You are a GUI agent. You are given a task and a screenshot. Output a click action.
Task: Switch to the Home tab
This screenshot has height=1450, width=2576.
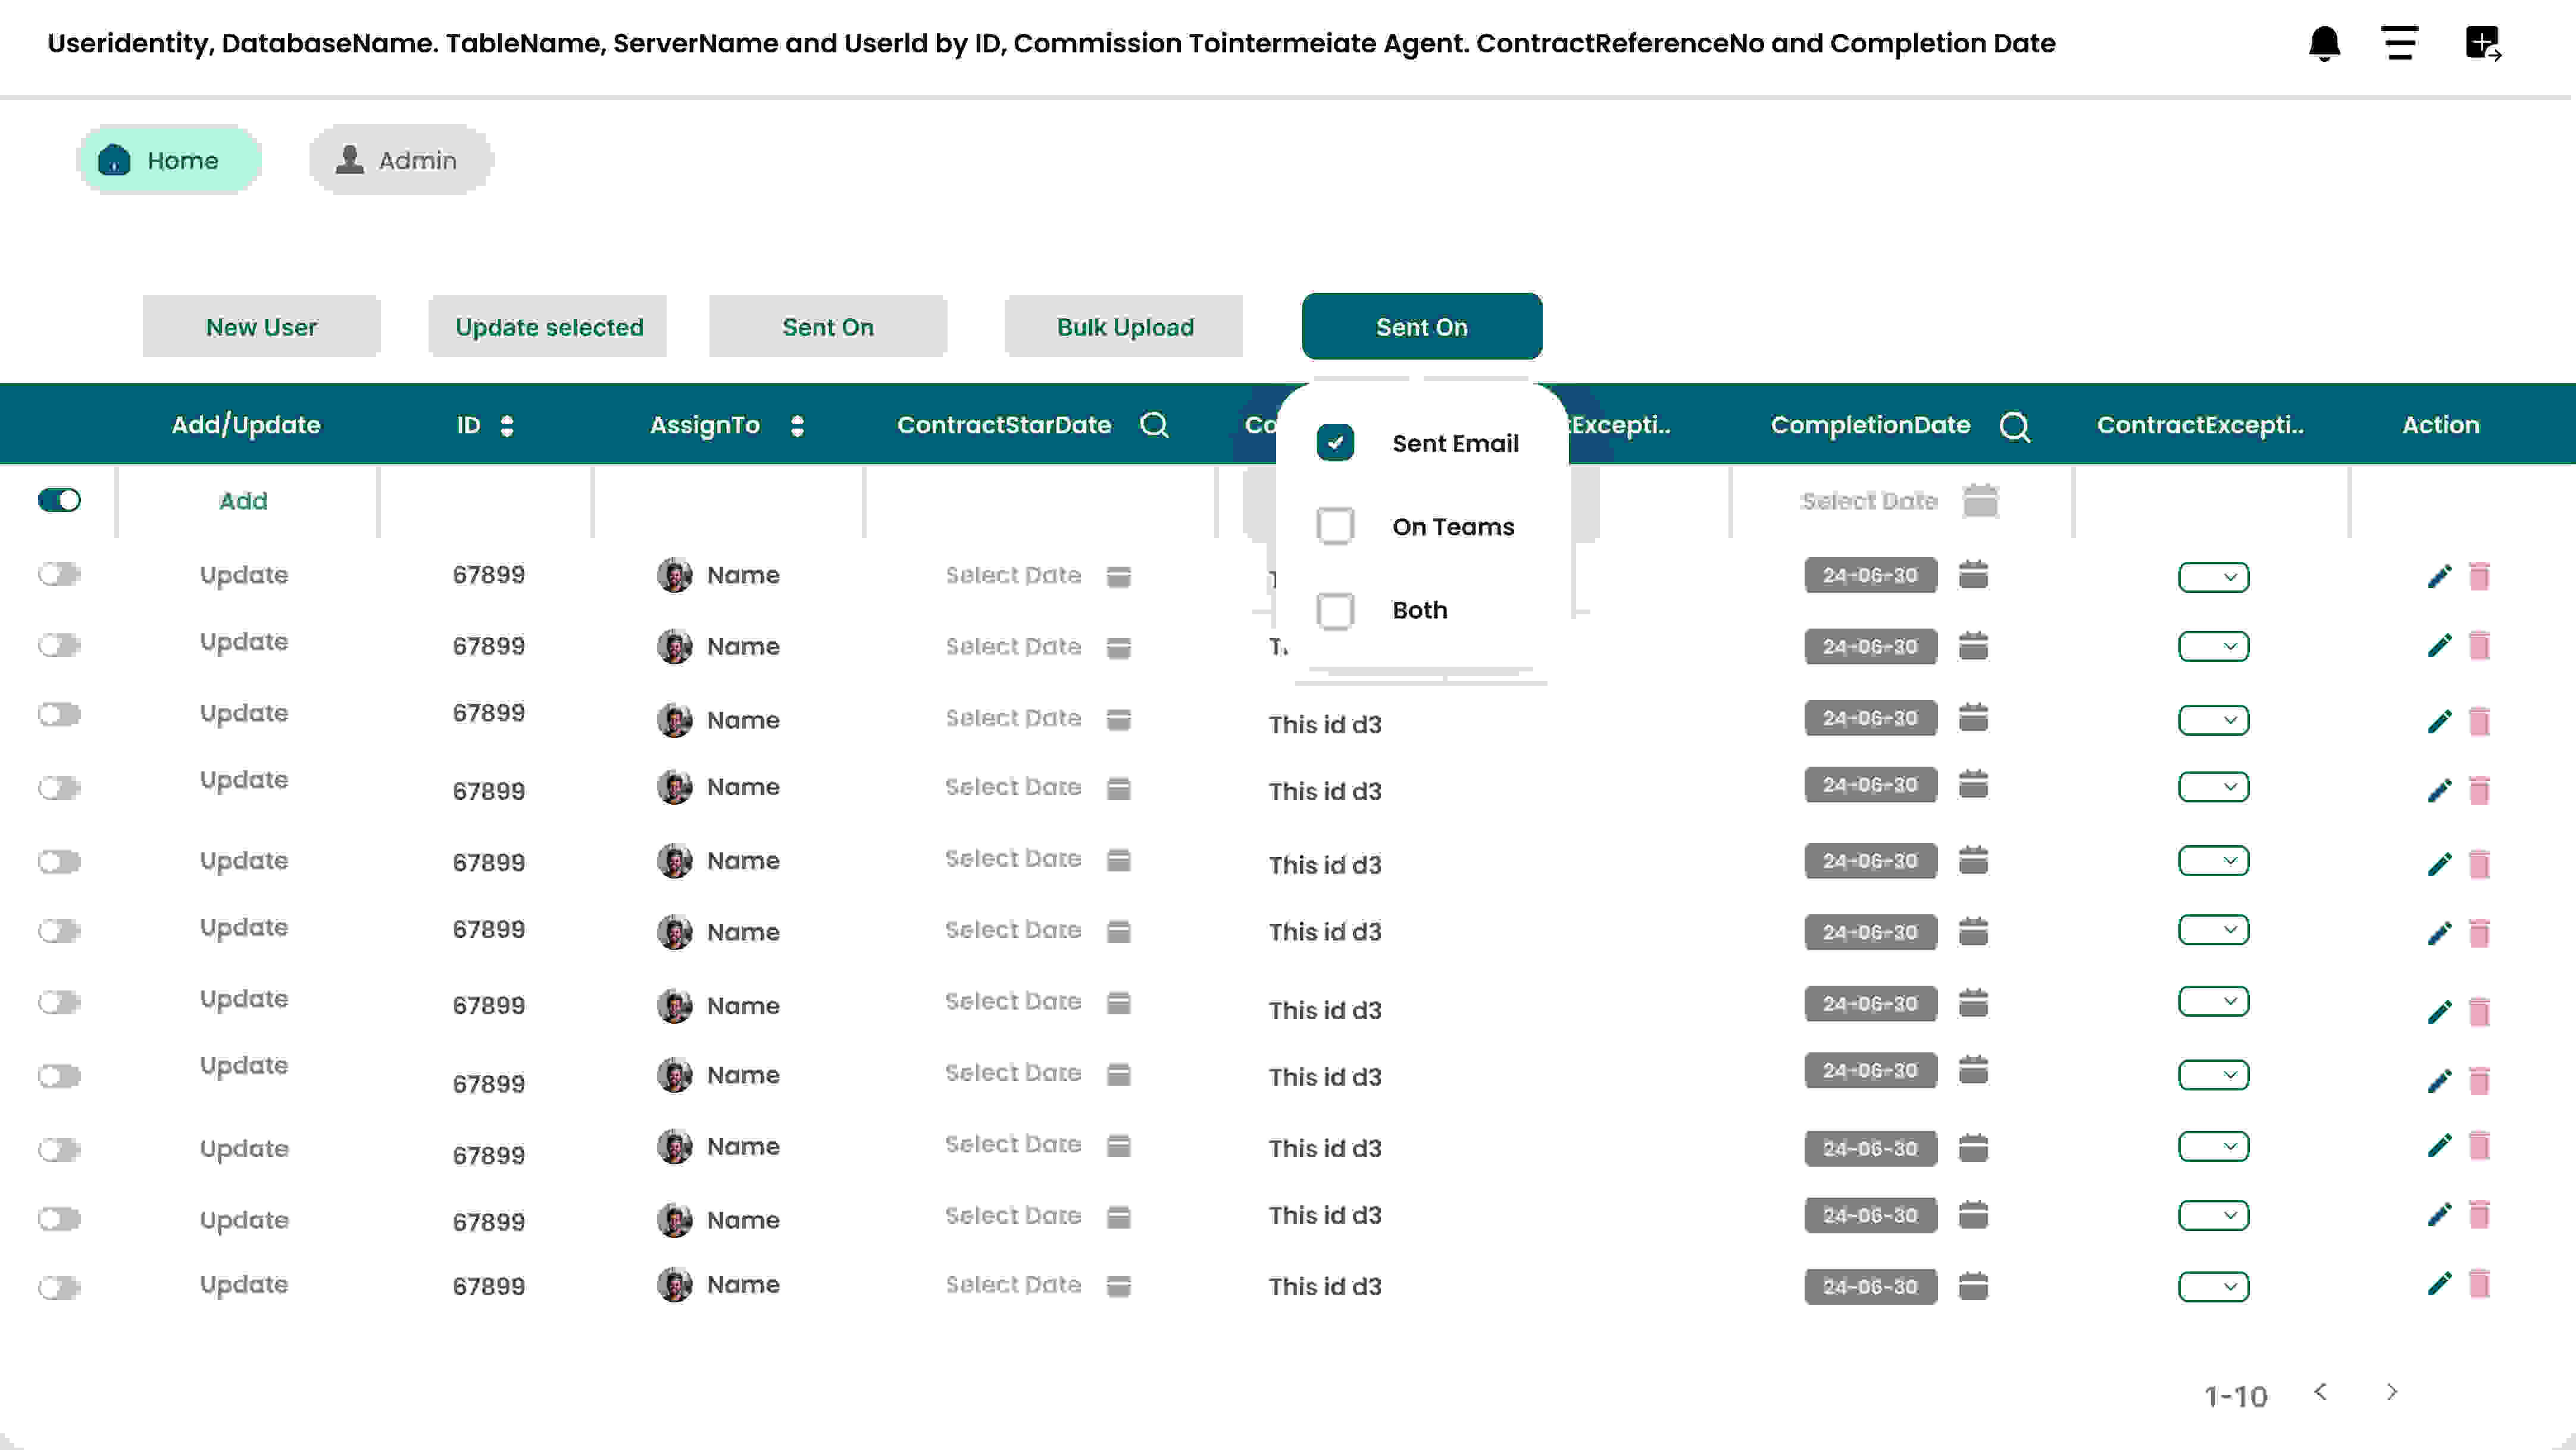click(169, 159)
